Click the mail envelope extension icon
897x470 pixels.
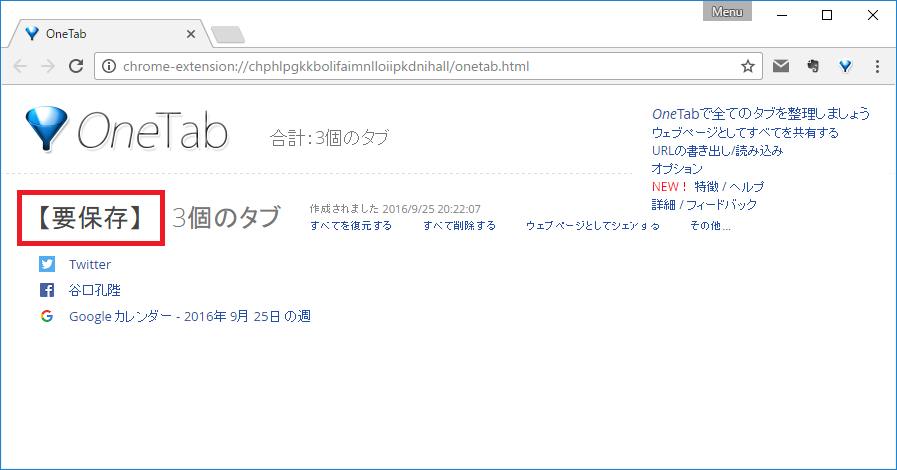(x=781, y=67)
